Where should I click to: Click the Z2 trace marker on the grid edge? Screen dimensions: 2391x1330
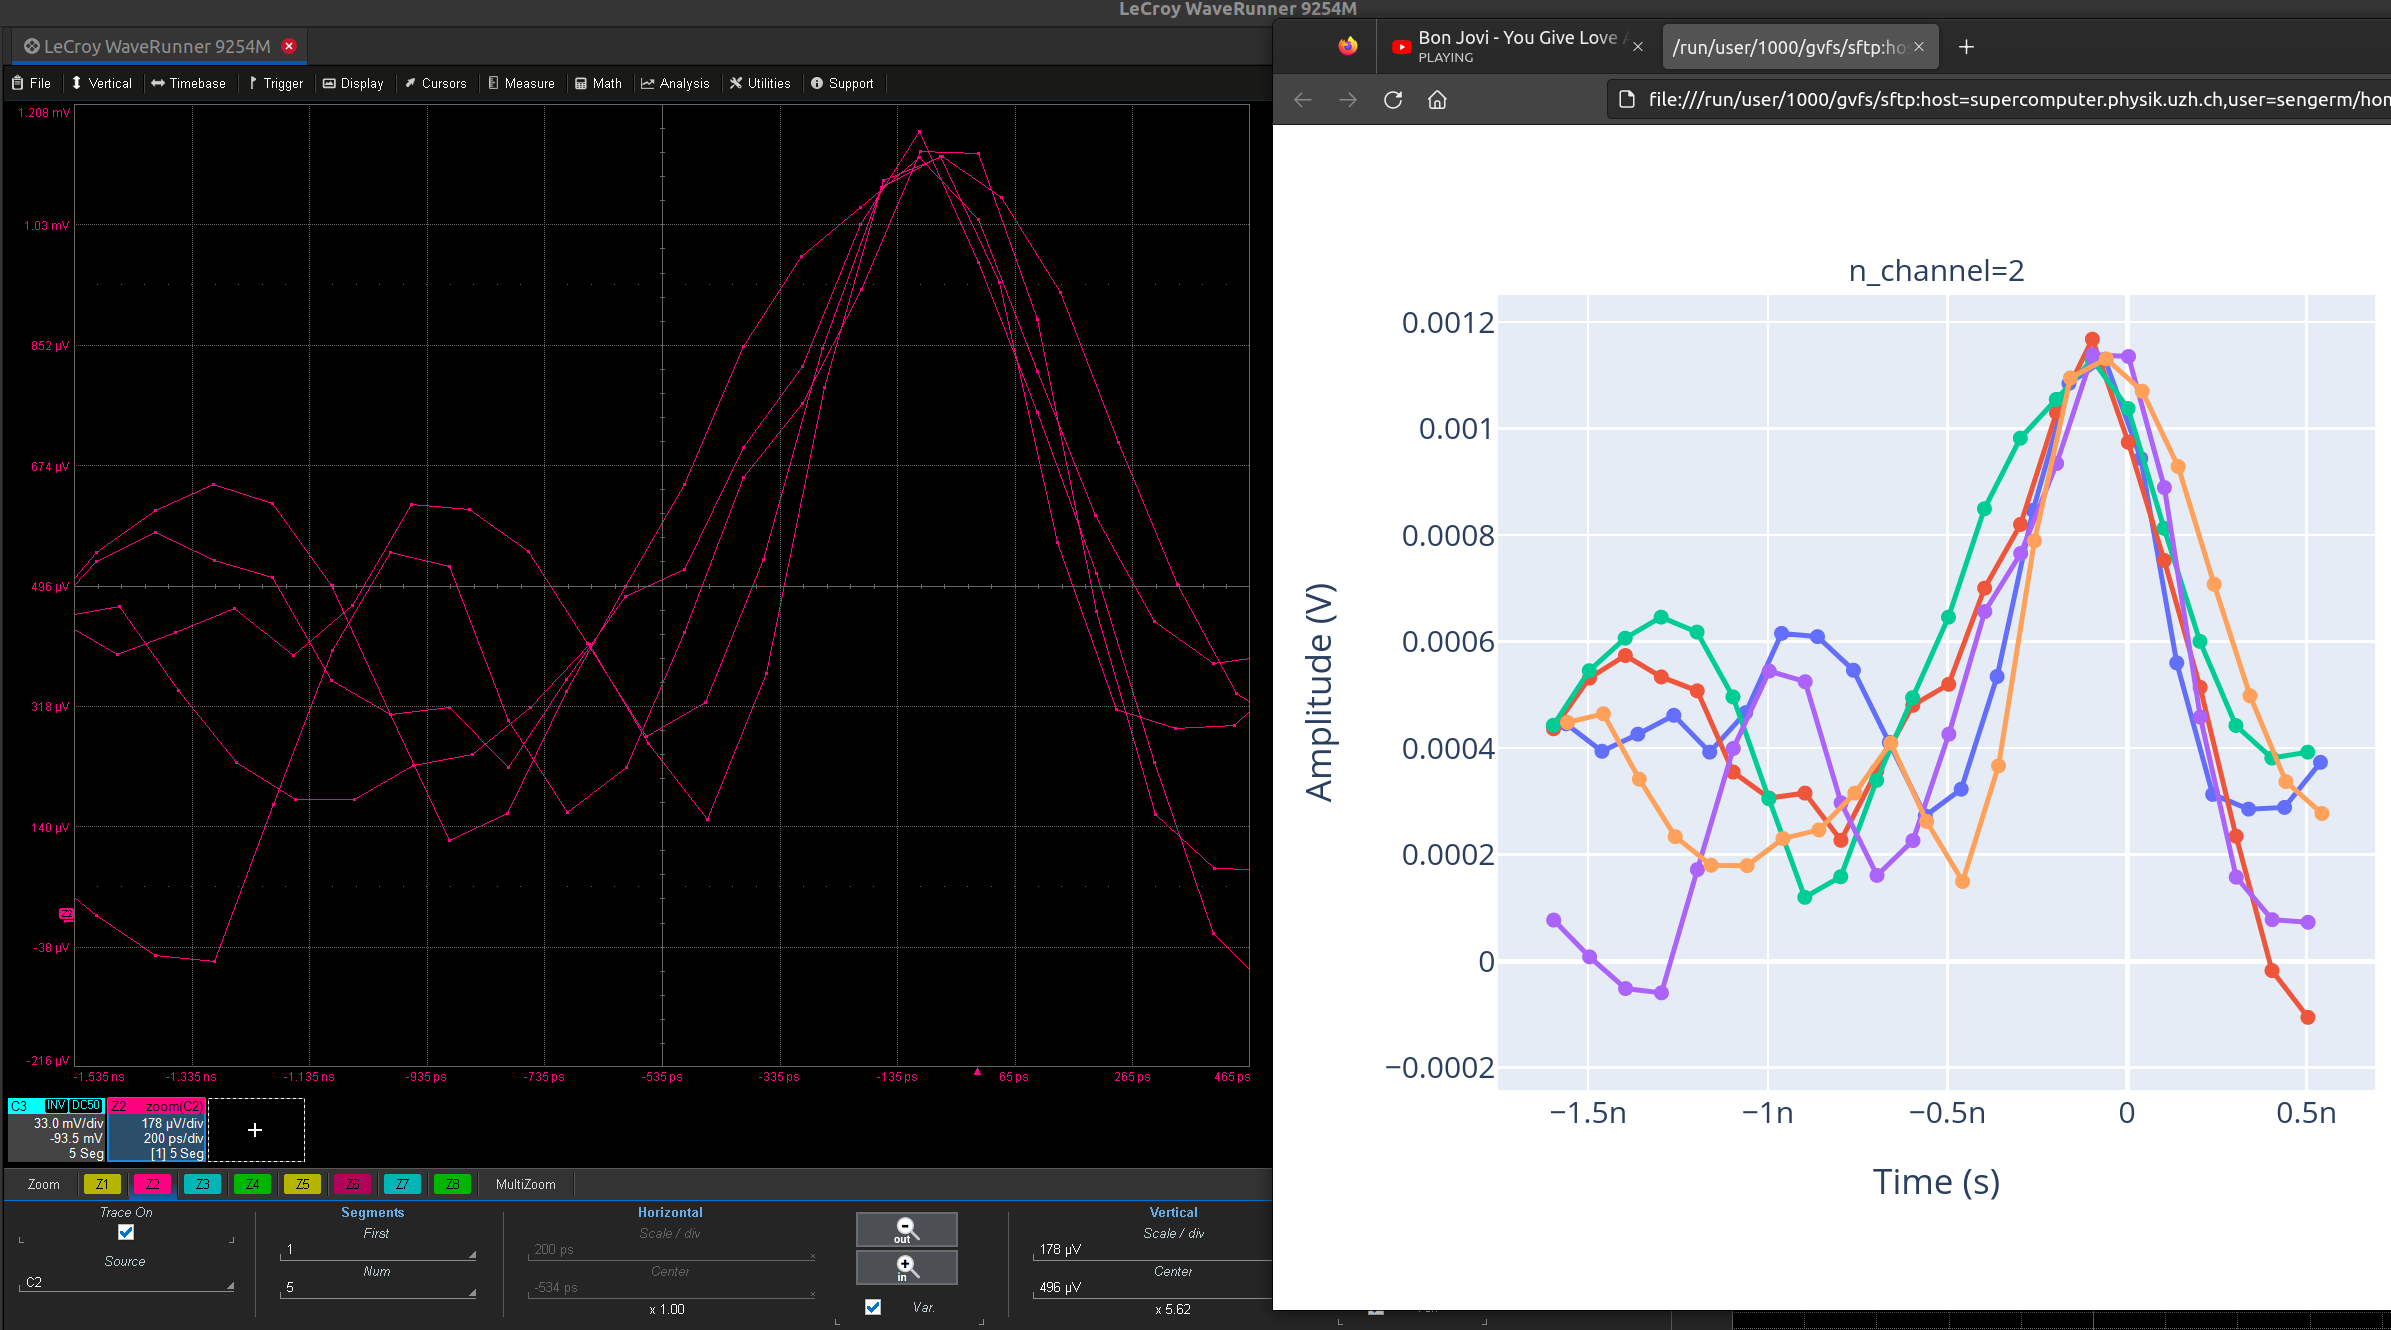click(66, 914)
